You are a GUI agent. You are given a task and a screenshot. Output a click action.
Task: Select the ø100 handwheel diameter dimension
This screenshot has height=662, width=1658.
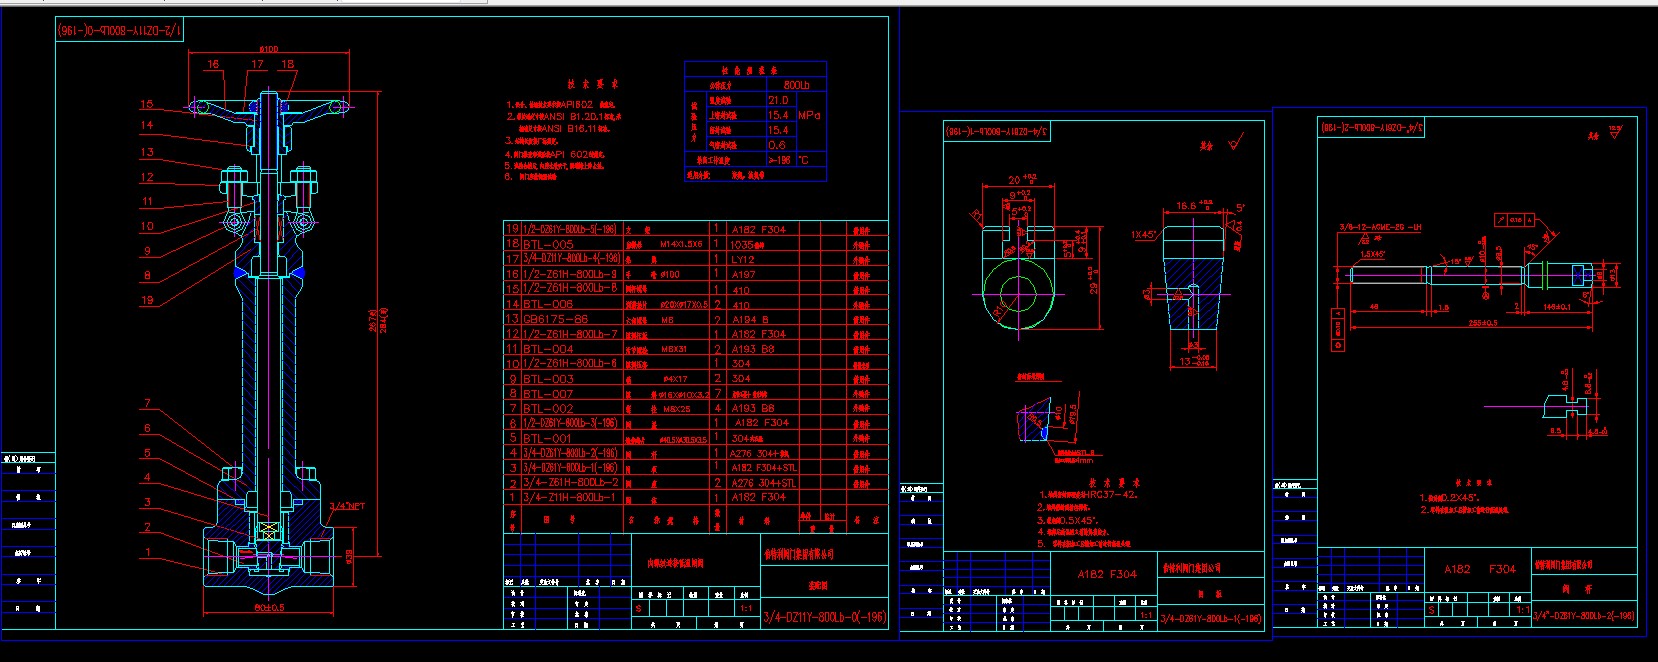(269, 49)
